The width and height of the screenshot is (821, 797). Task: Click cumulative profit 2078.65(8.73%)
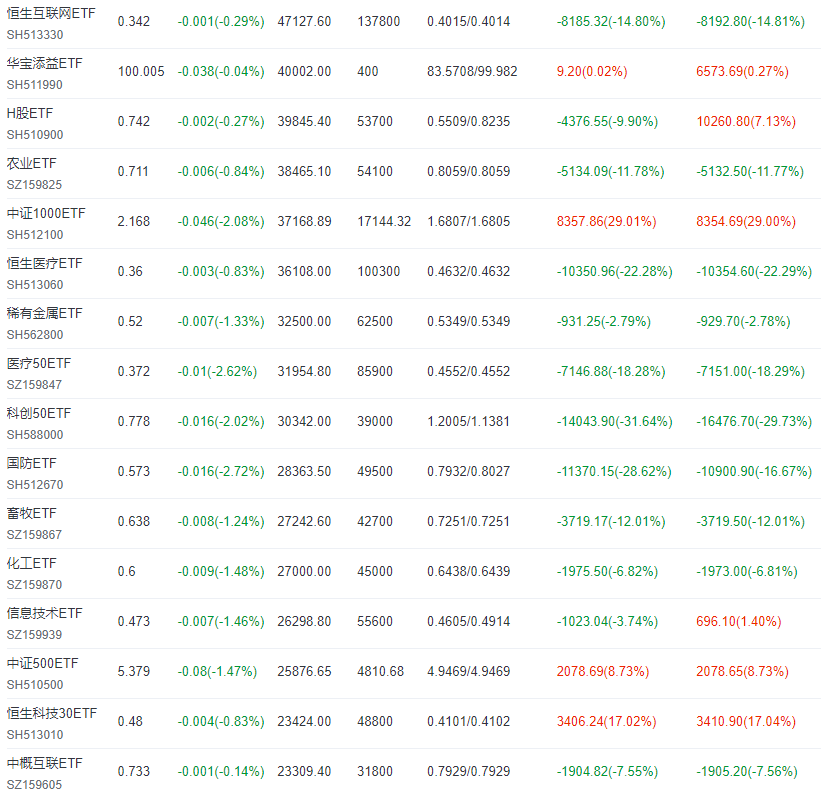[742, 671]
